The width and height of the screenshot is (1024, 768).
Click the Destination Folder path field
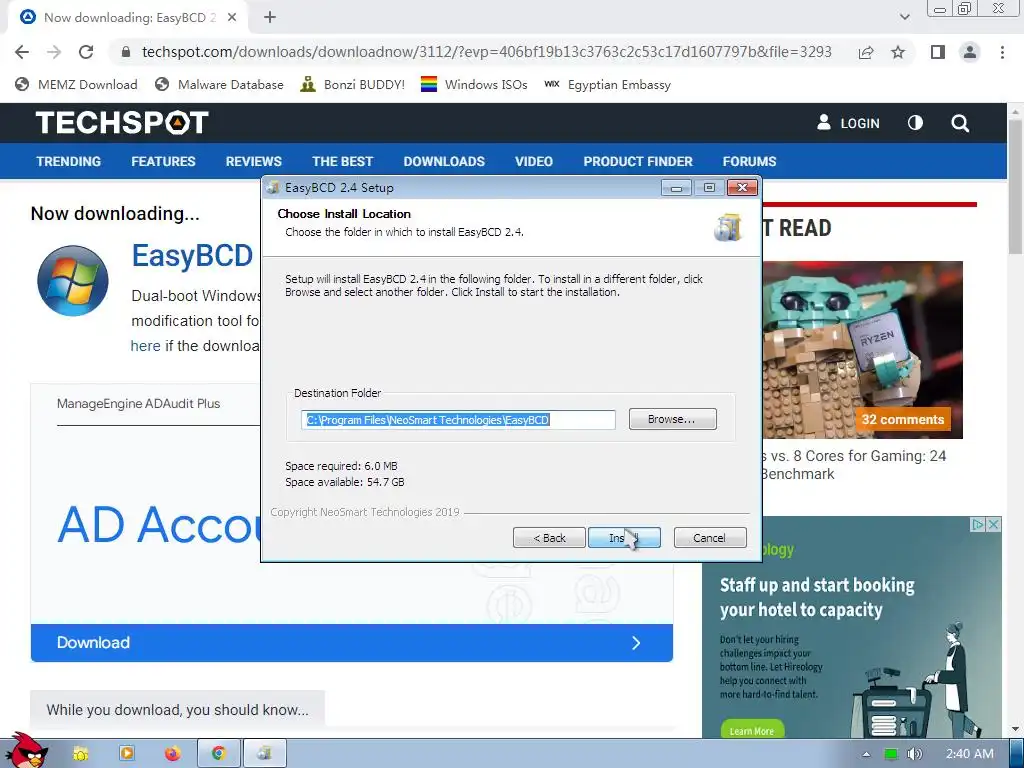[x=458, y=420]
